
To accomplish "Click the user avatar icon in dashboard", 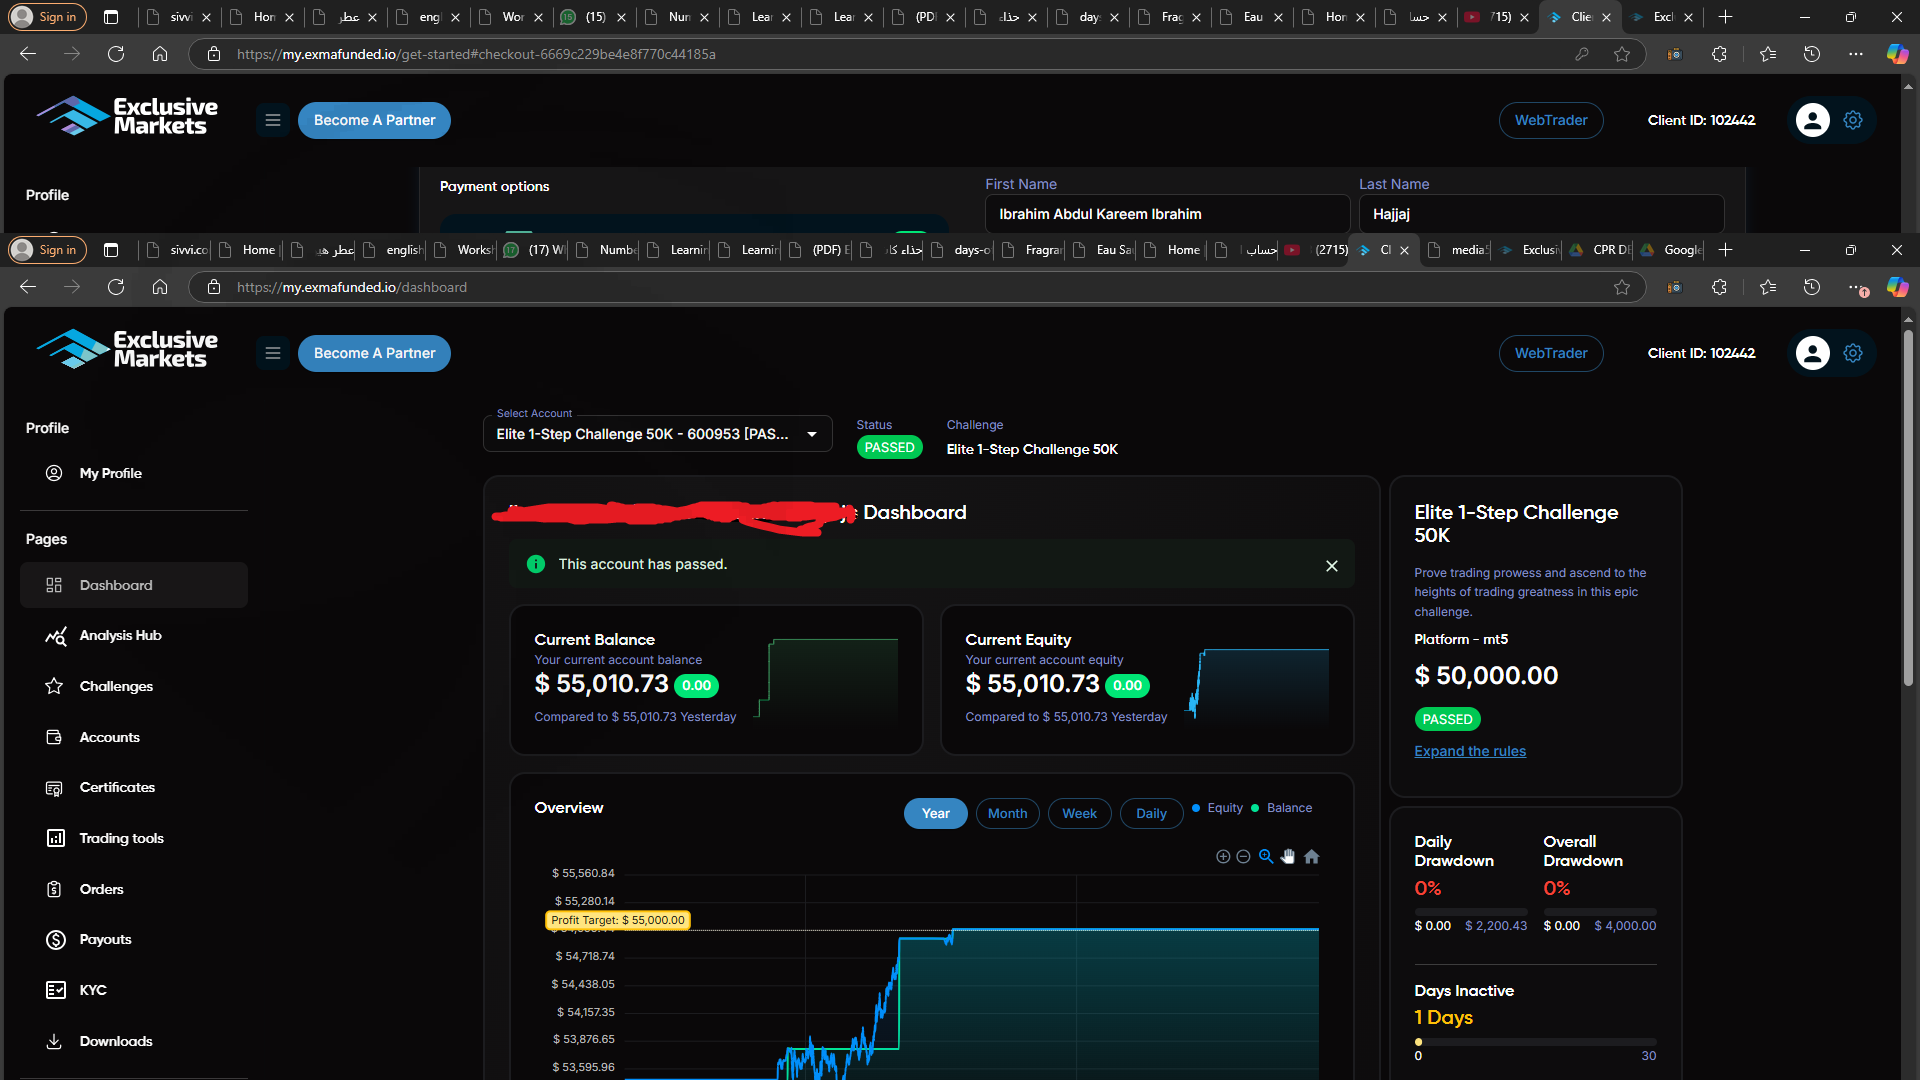I will 1812,353.
